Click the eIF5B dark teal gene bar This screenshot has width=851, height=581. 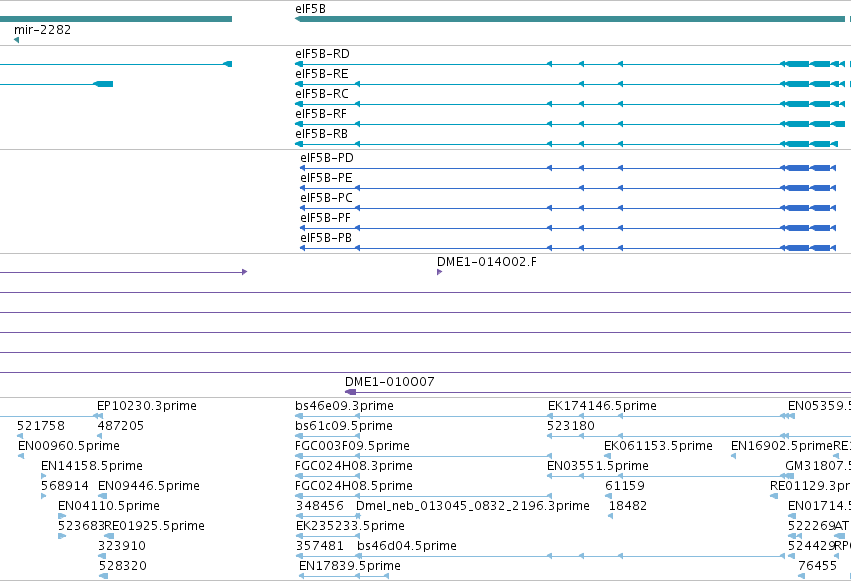coord(570,19)
